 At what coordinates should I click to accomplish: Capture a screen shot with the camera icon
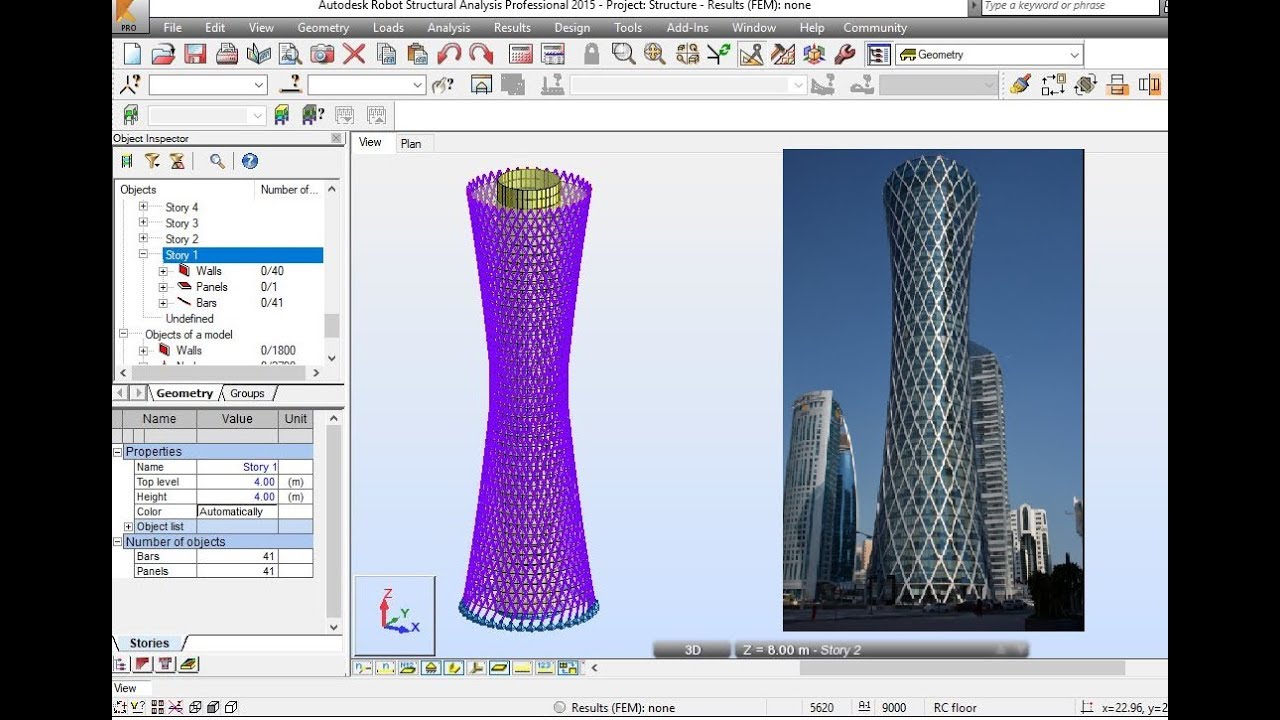click(322, 54)
